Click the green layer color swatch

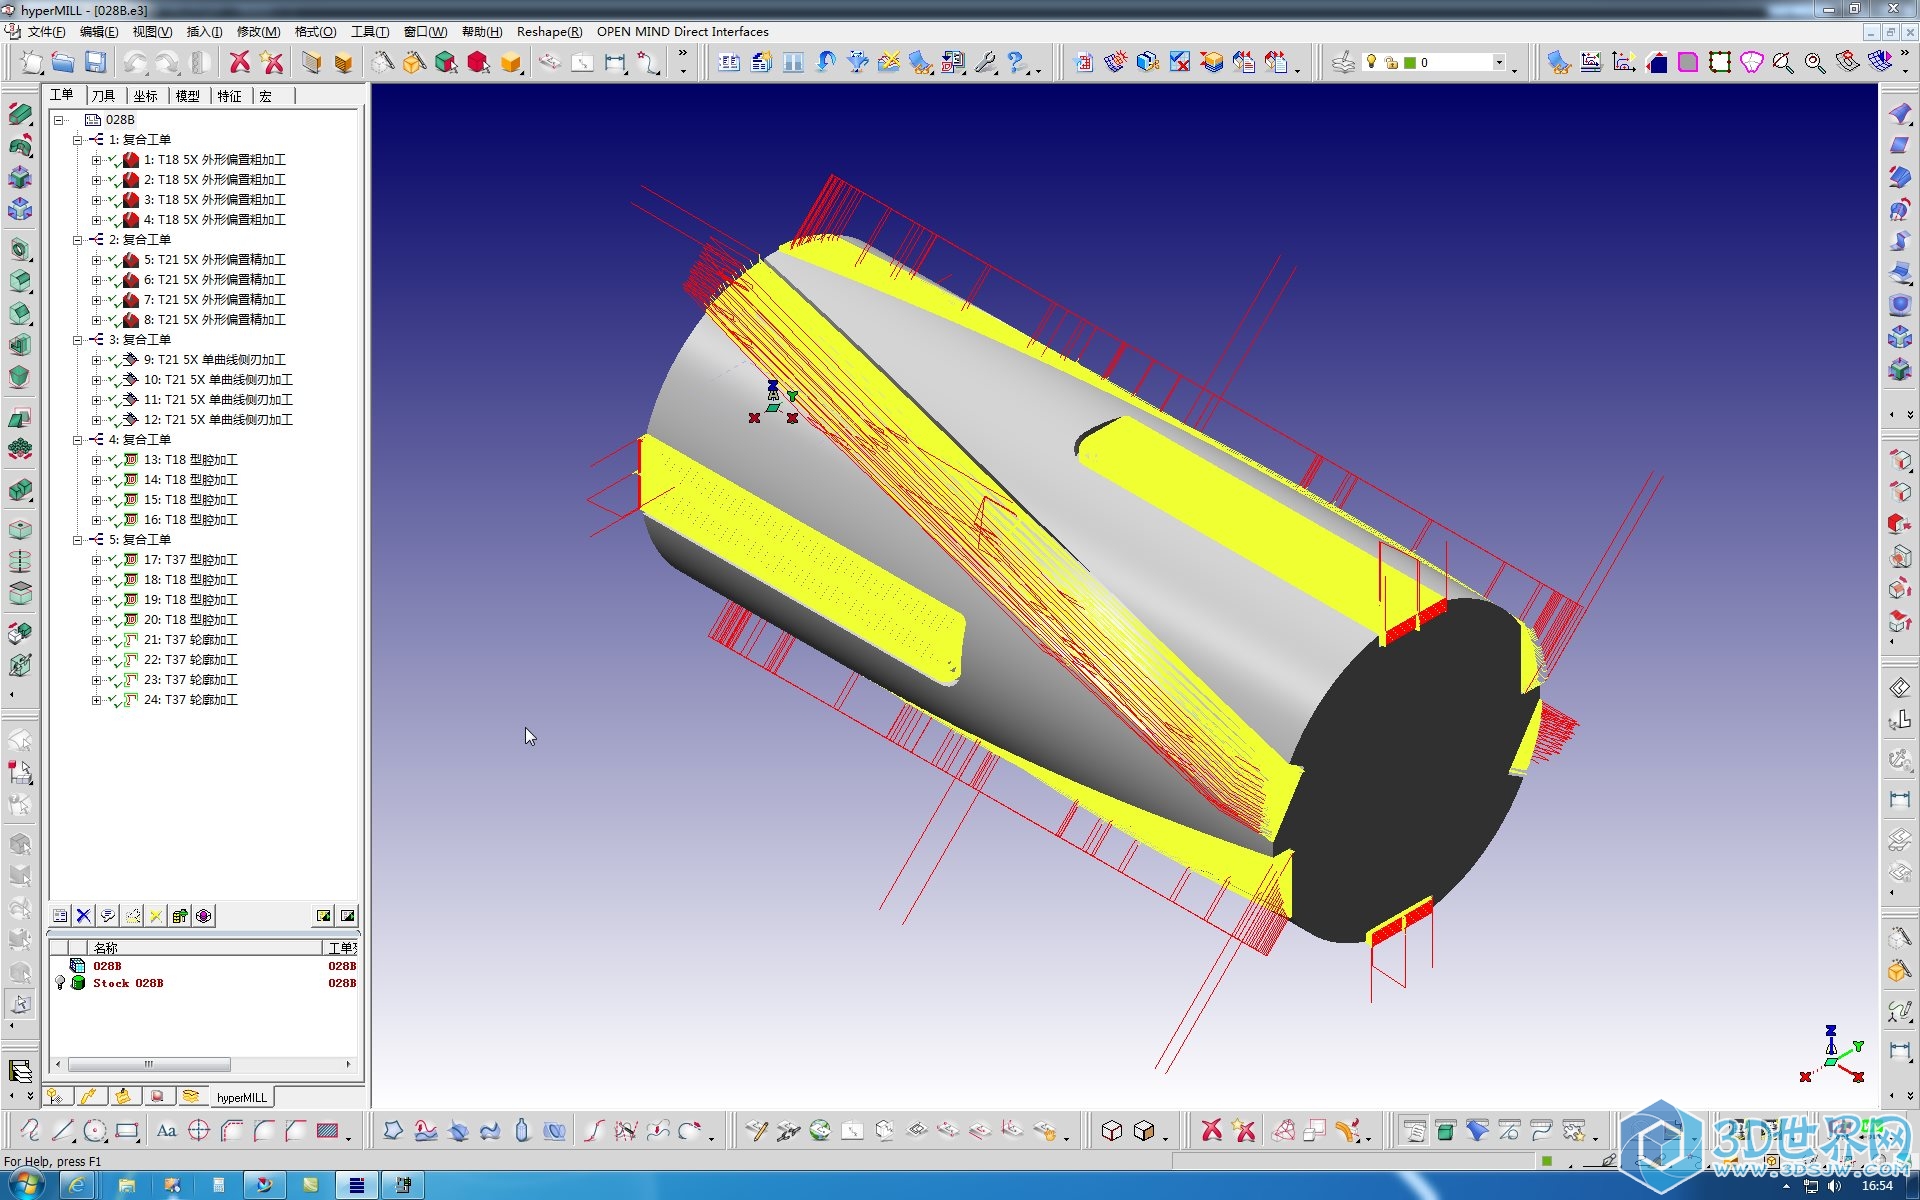(1410, 63)
